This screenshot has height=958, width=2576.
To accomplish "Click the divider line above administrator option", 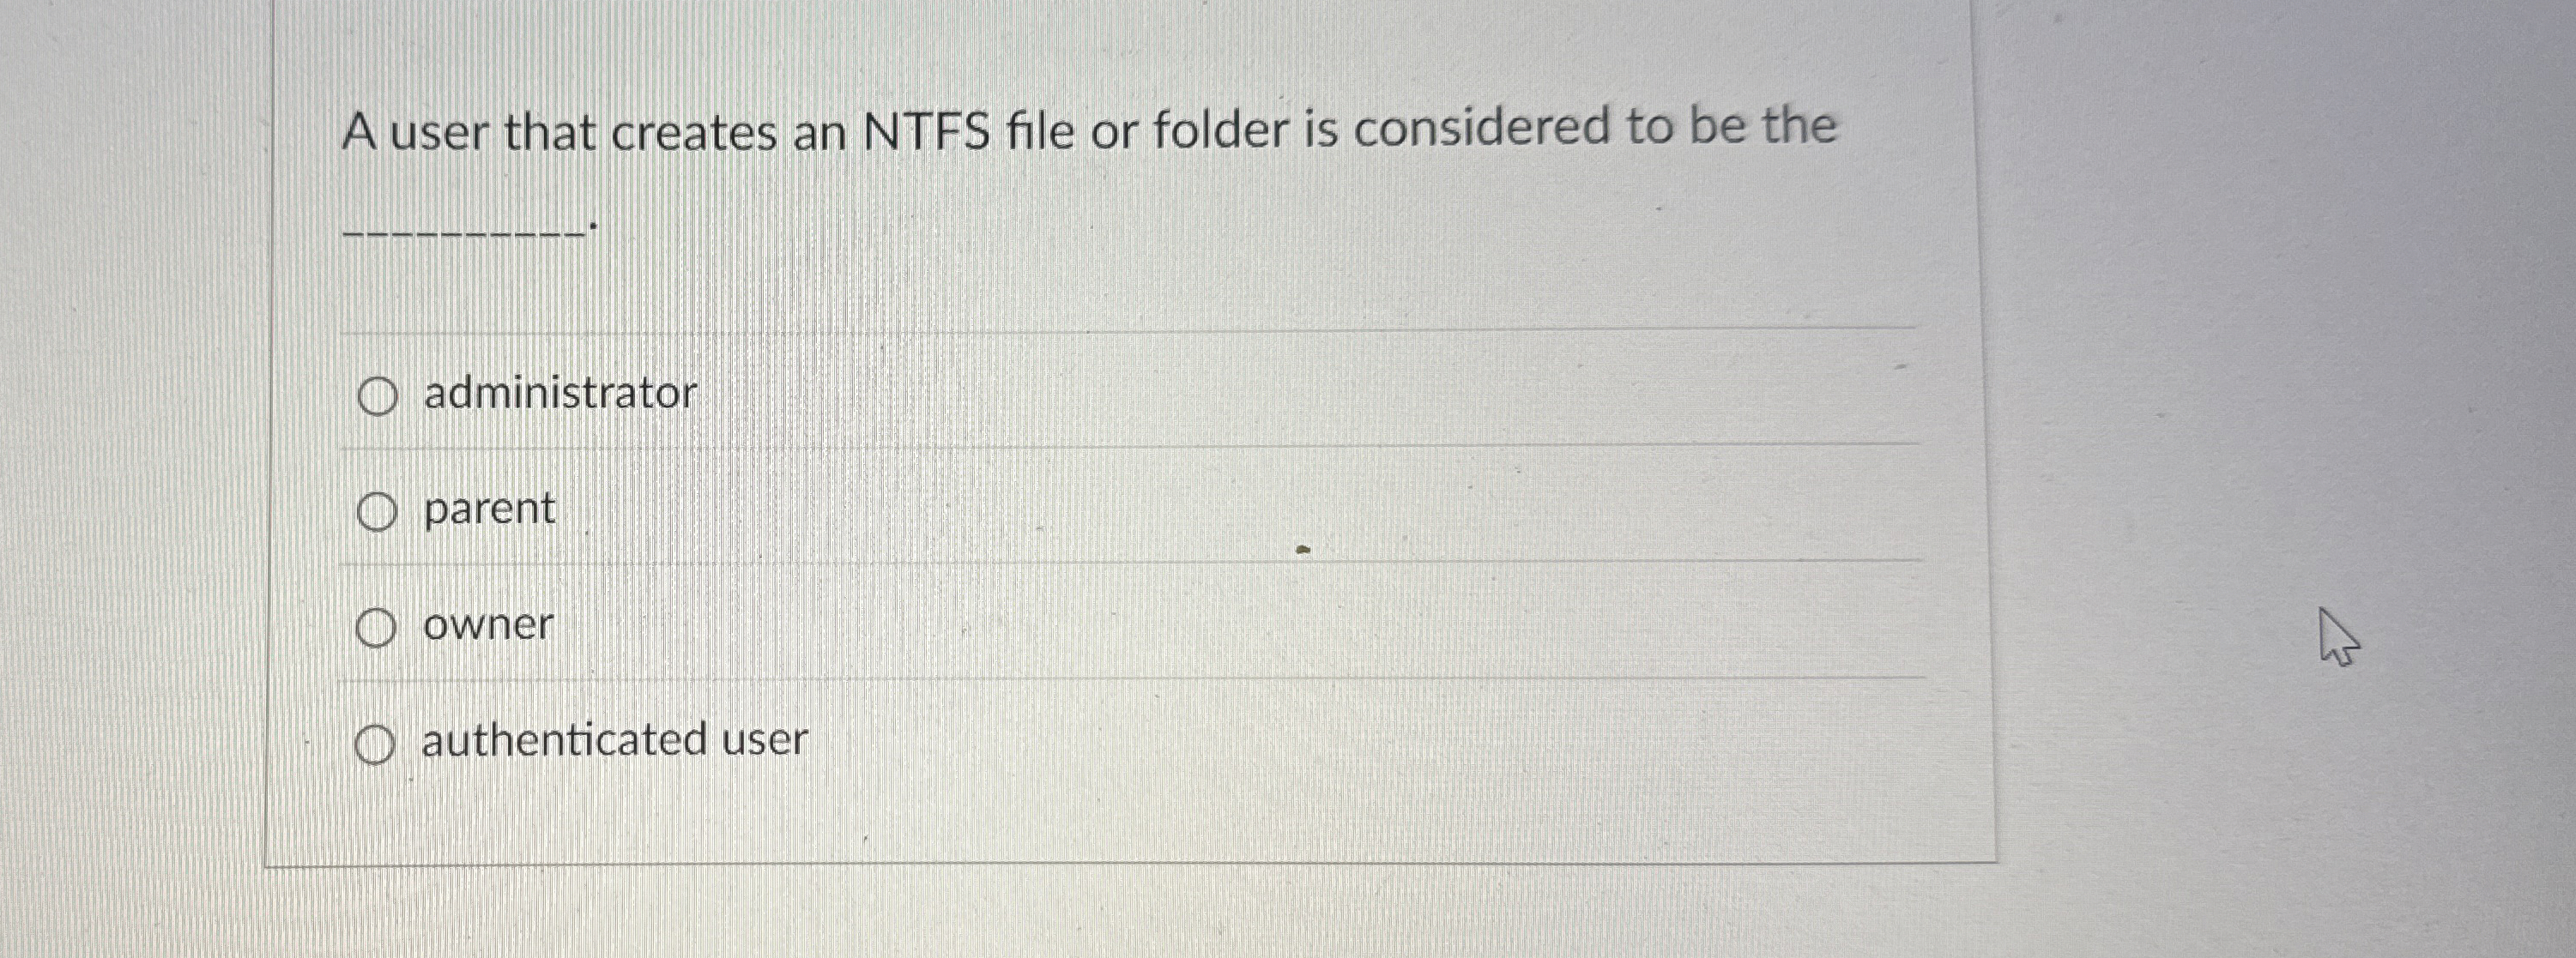I will [1100, 330].
